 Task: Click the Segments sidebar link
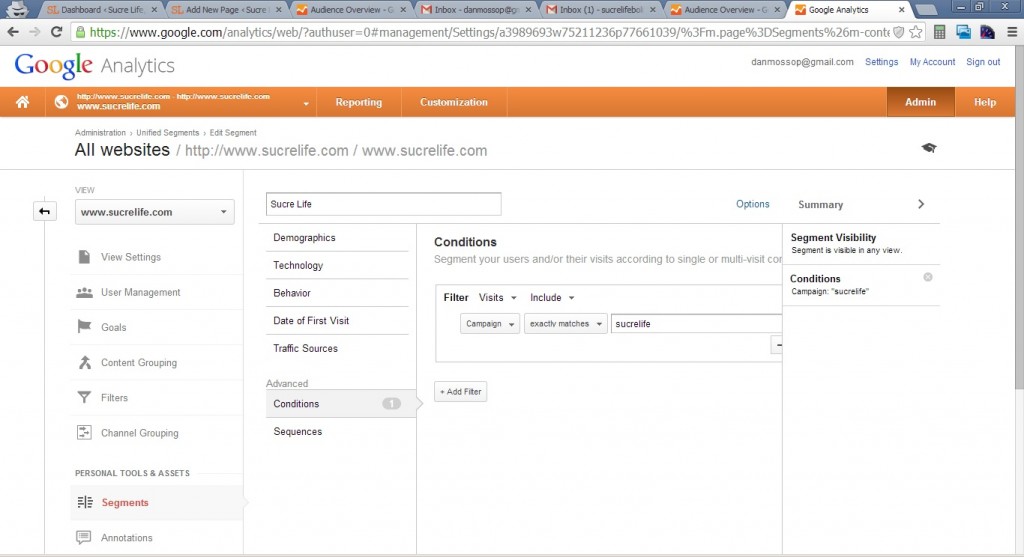click(125, 503)
